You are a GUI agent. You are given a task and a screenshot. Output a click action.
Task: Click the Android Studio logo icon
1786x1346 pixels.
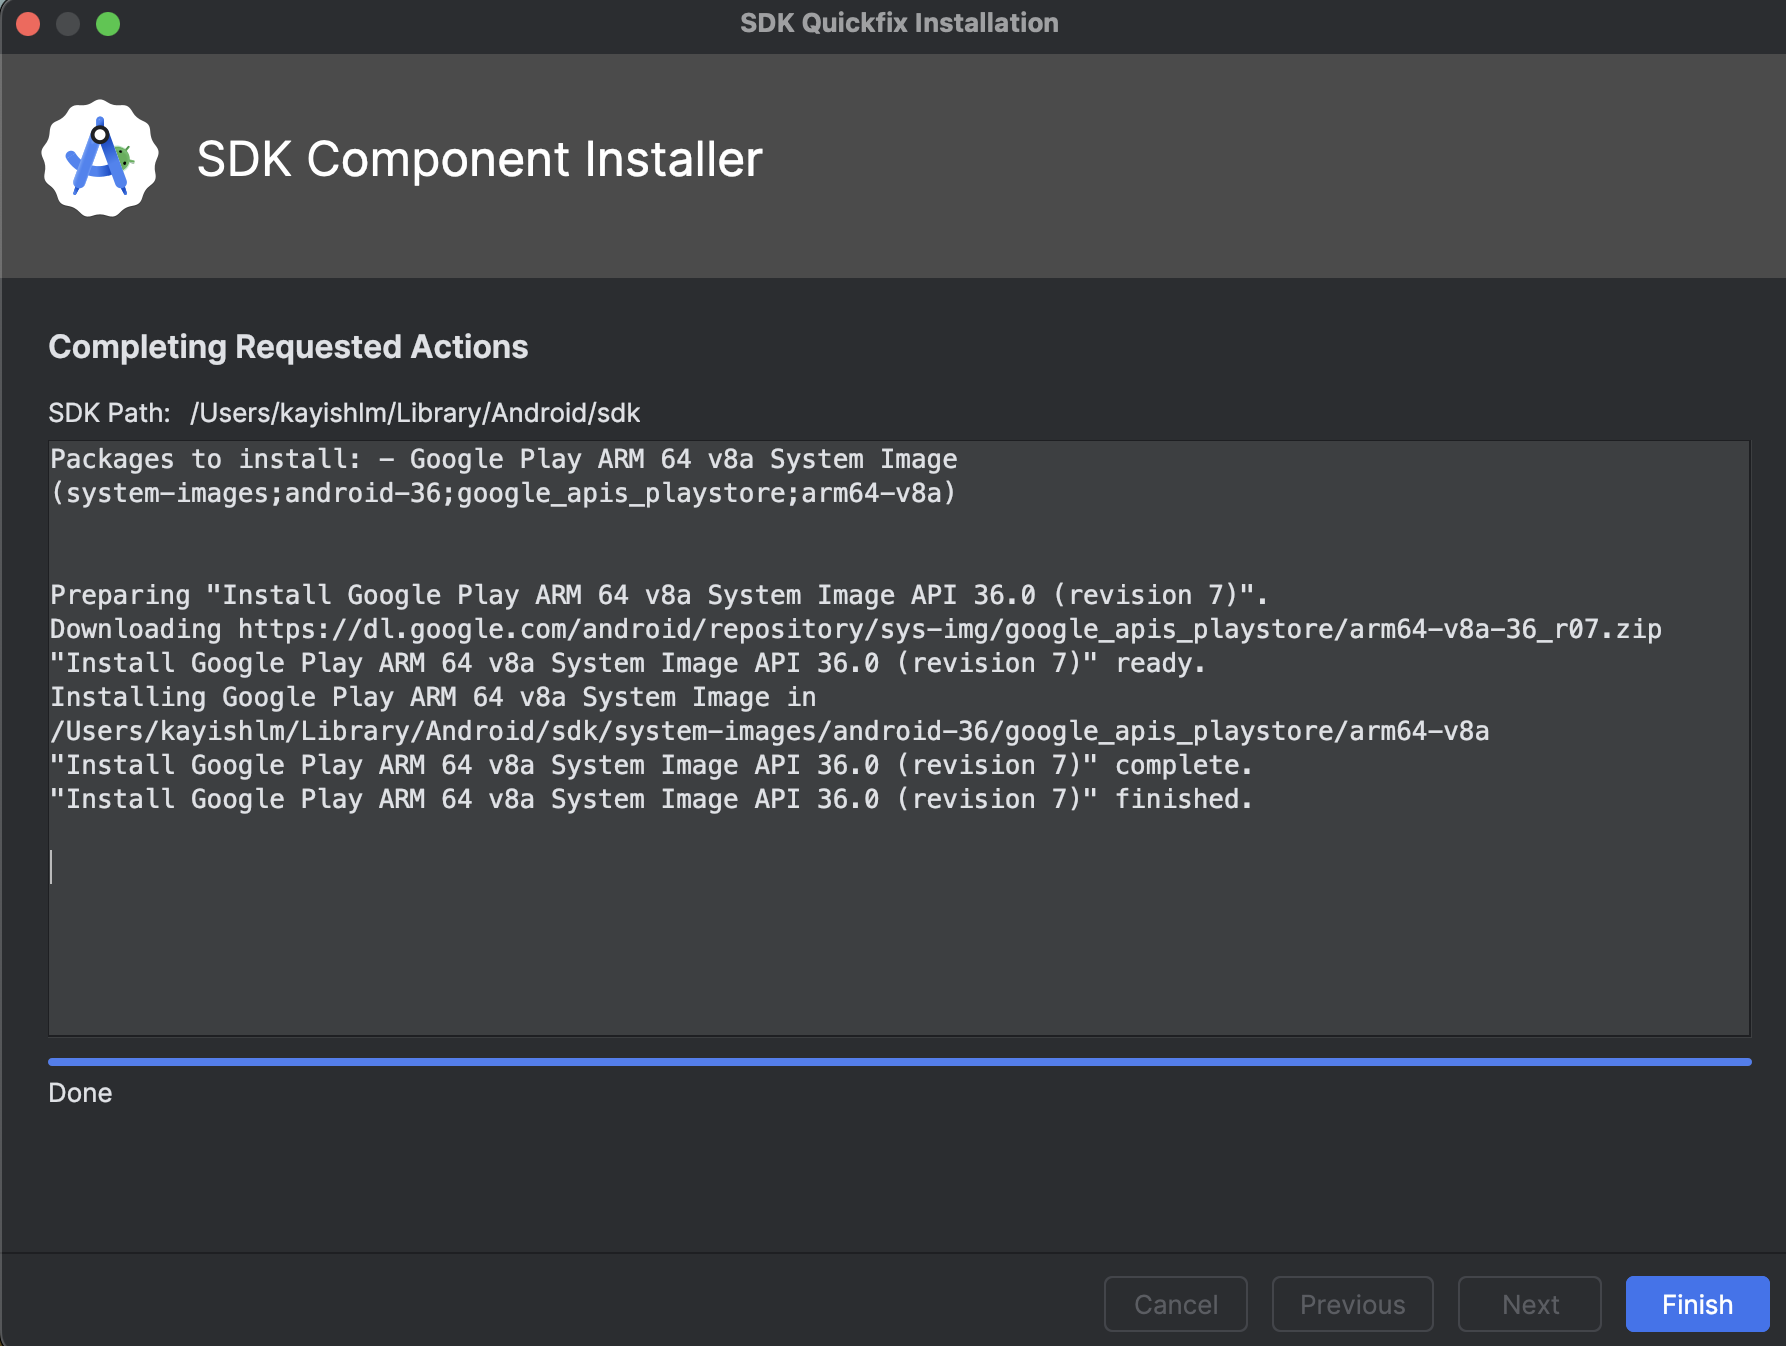coord(100,158)
